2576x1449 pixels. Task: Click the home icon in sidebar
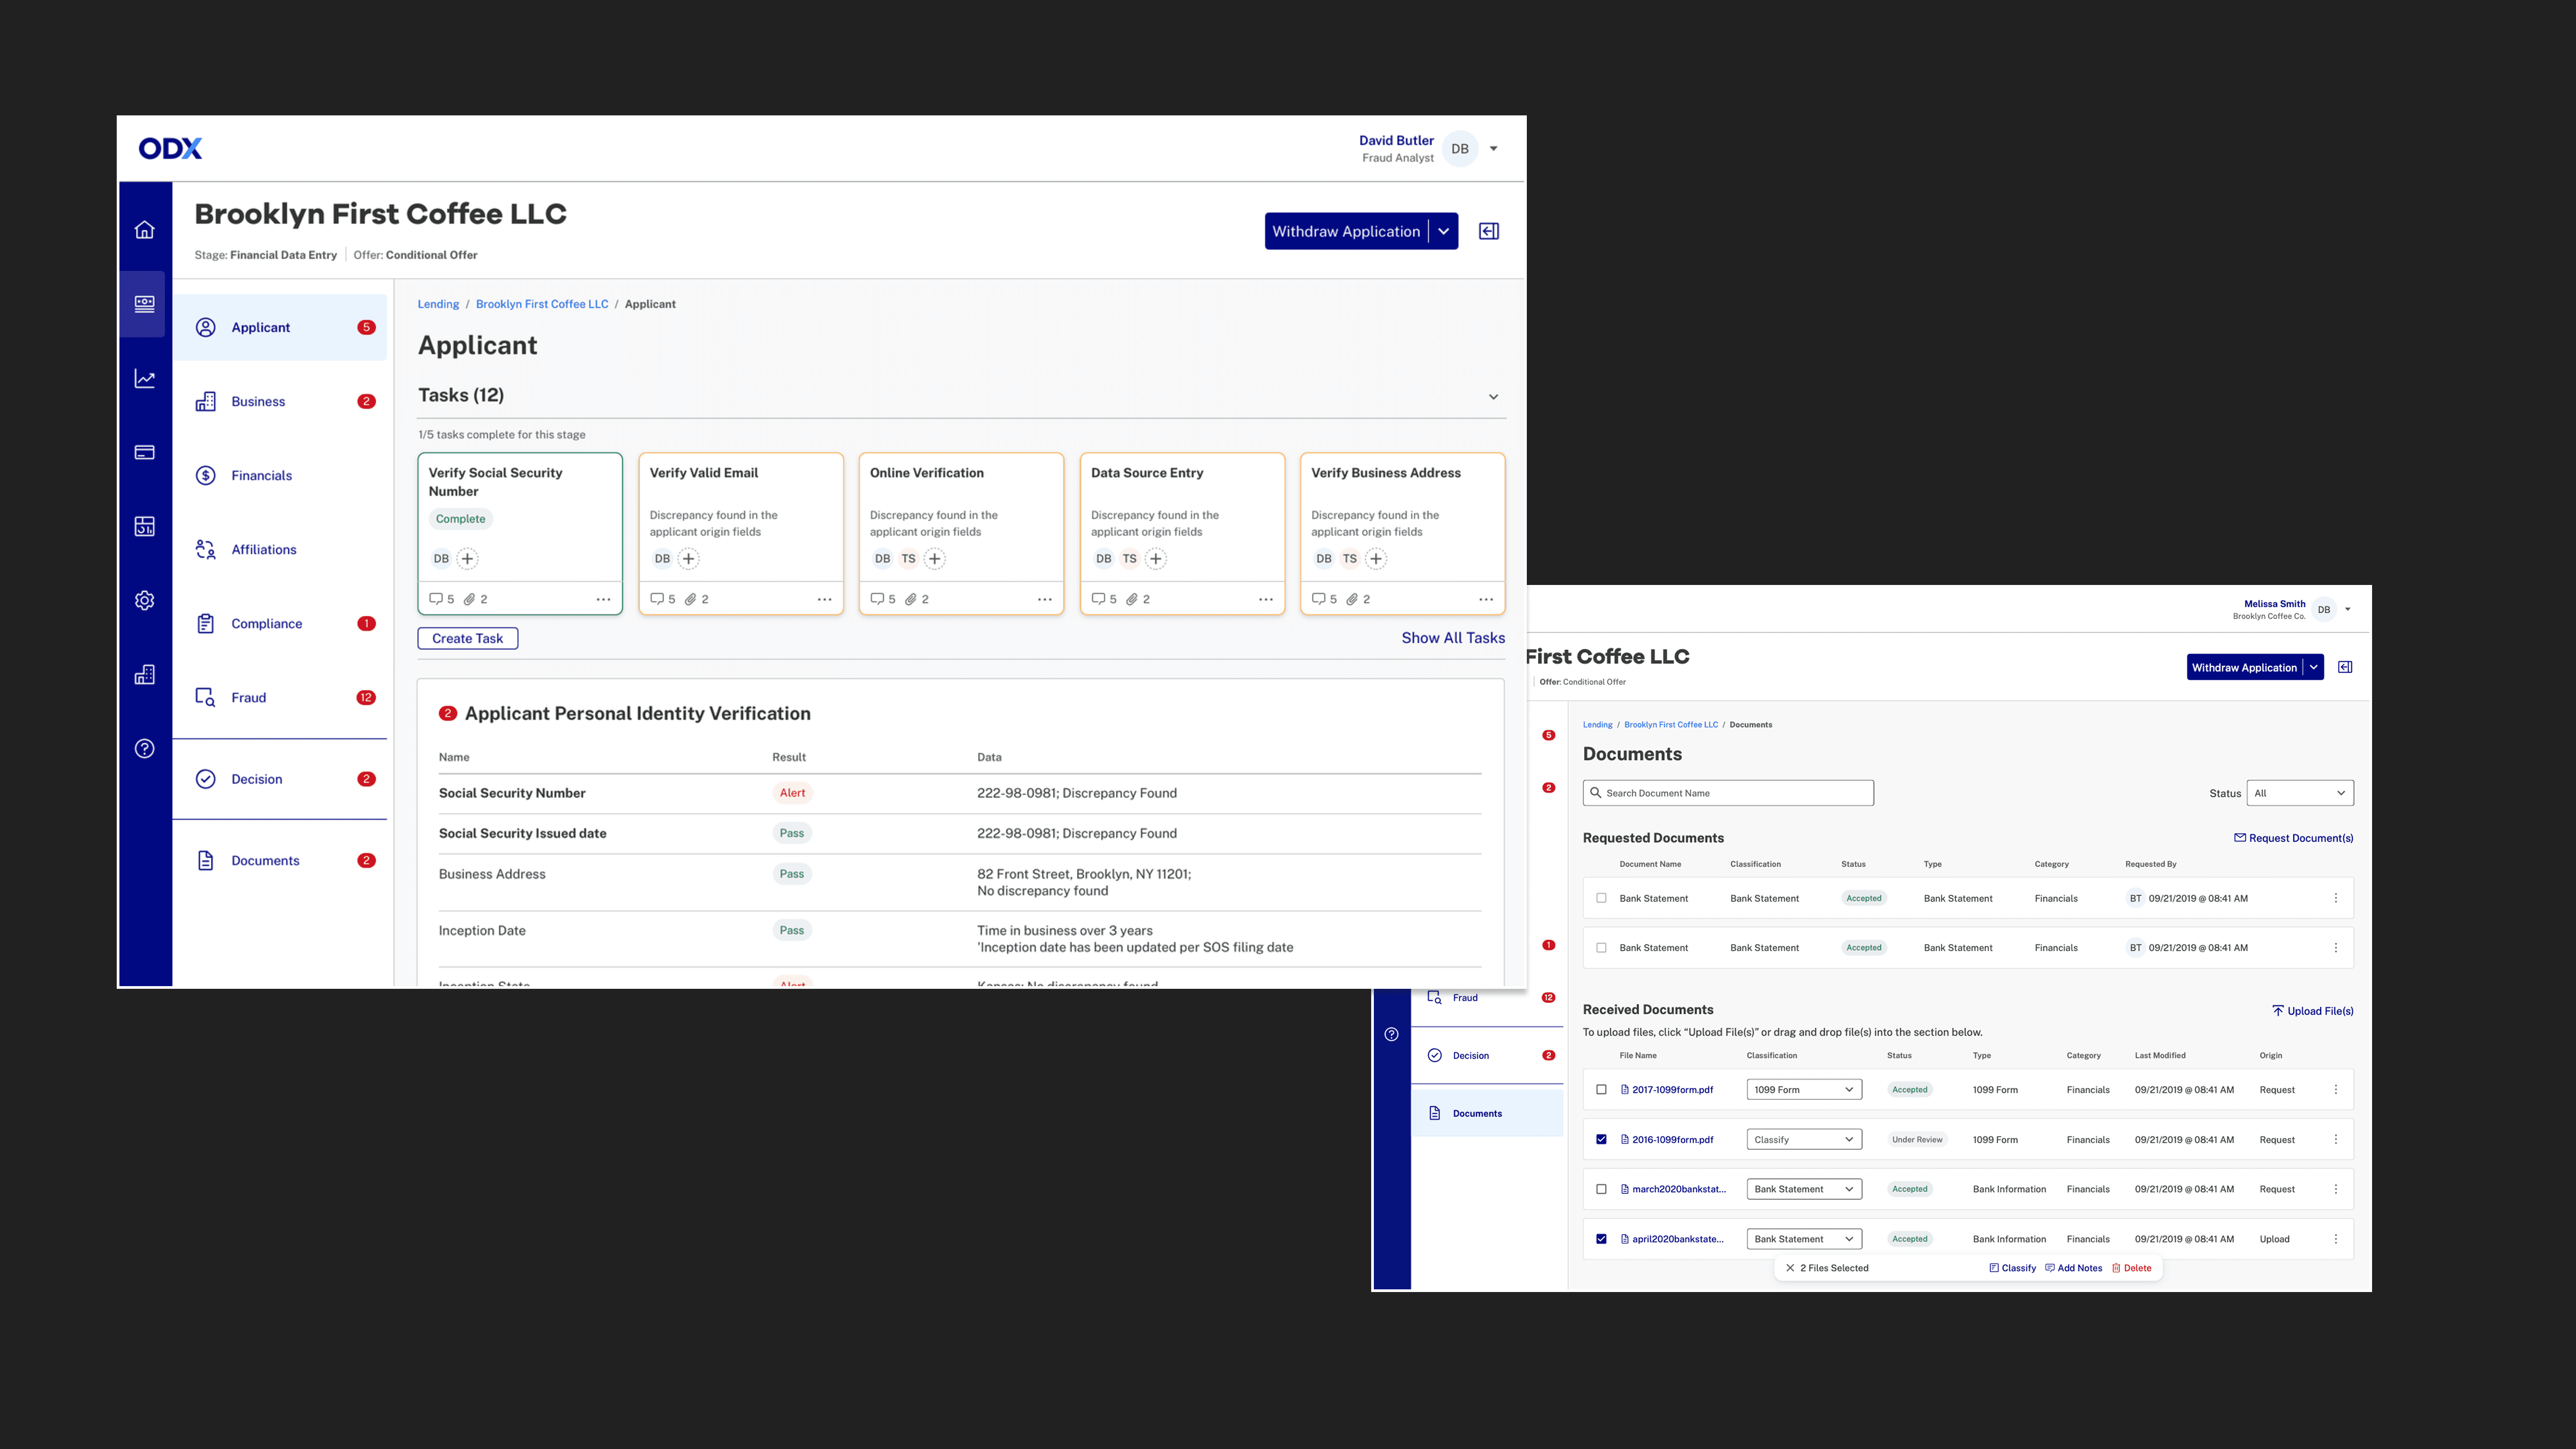145,230
